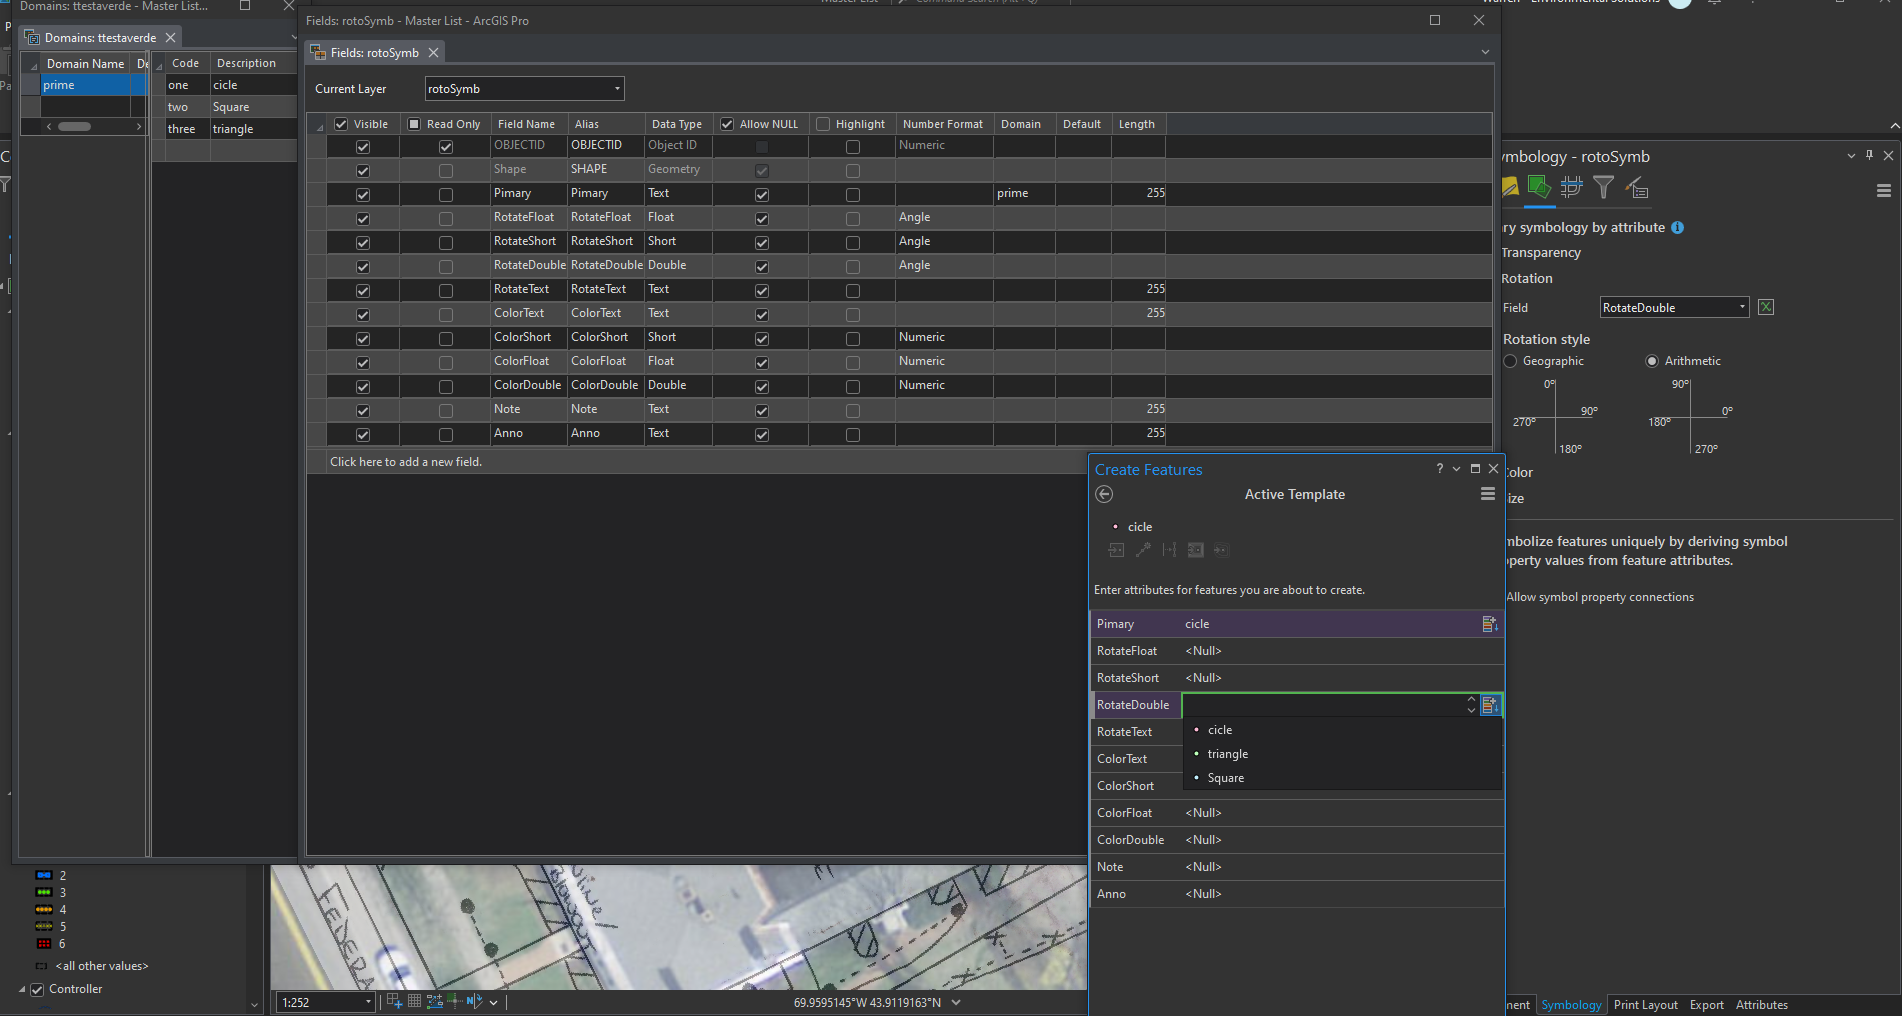Click the Display filters funnel icon
1902x1016 pixels.
[1603, 187]
